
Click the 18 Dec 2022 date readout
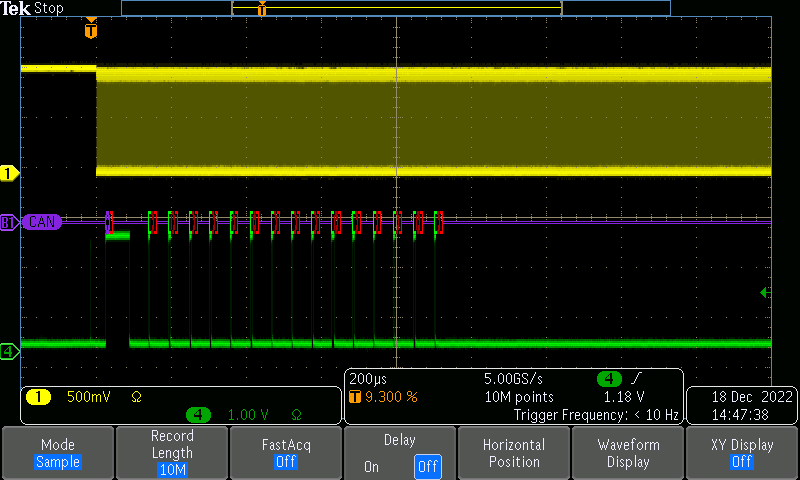(x=752, y=397)
